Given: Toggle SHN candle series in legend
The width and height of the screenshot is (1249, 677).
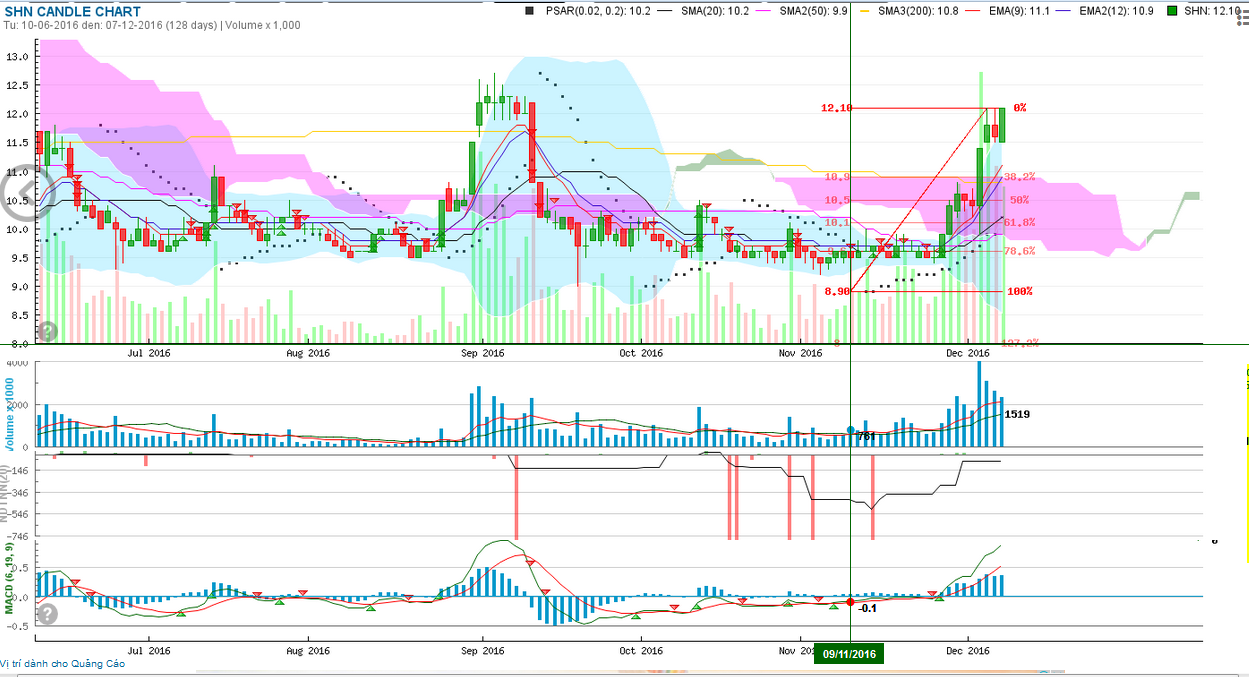Looking at the screenshot, I should (x=1214, y=11).
